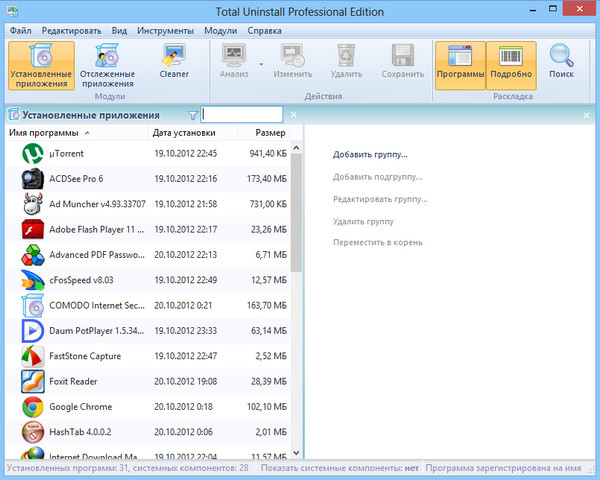This screenshot has height=480, width=600.
Task: Open the Analyze button dropdown arrow
Action: (261, 63)
